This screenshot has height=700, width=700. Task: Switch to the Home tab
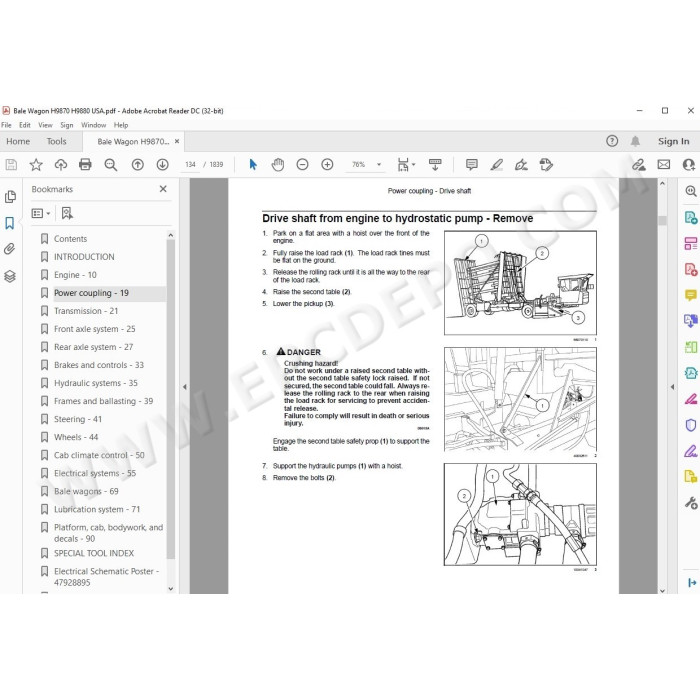pos(18,141)
